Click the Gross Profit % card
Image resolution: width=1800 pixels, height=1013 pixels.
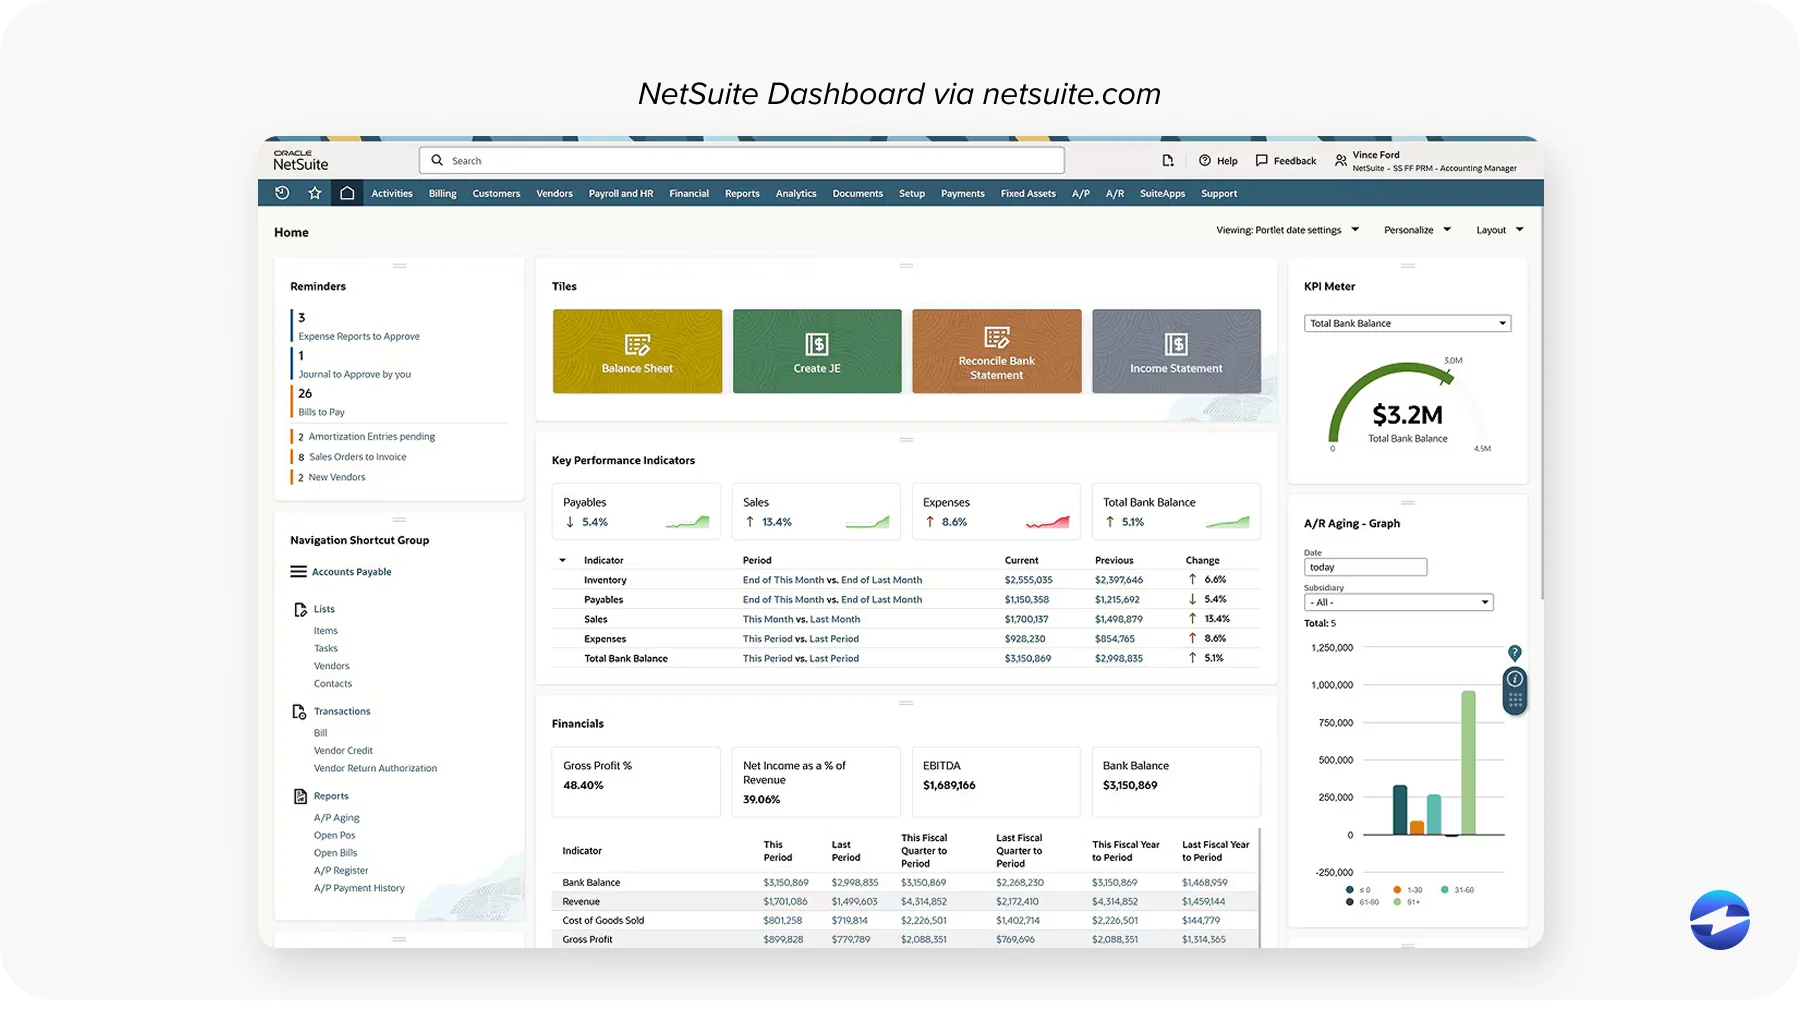click(636, 781)
